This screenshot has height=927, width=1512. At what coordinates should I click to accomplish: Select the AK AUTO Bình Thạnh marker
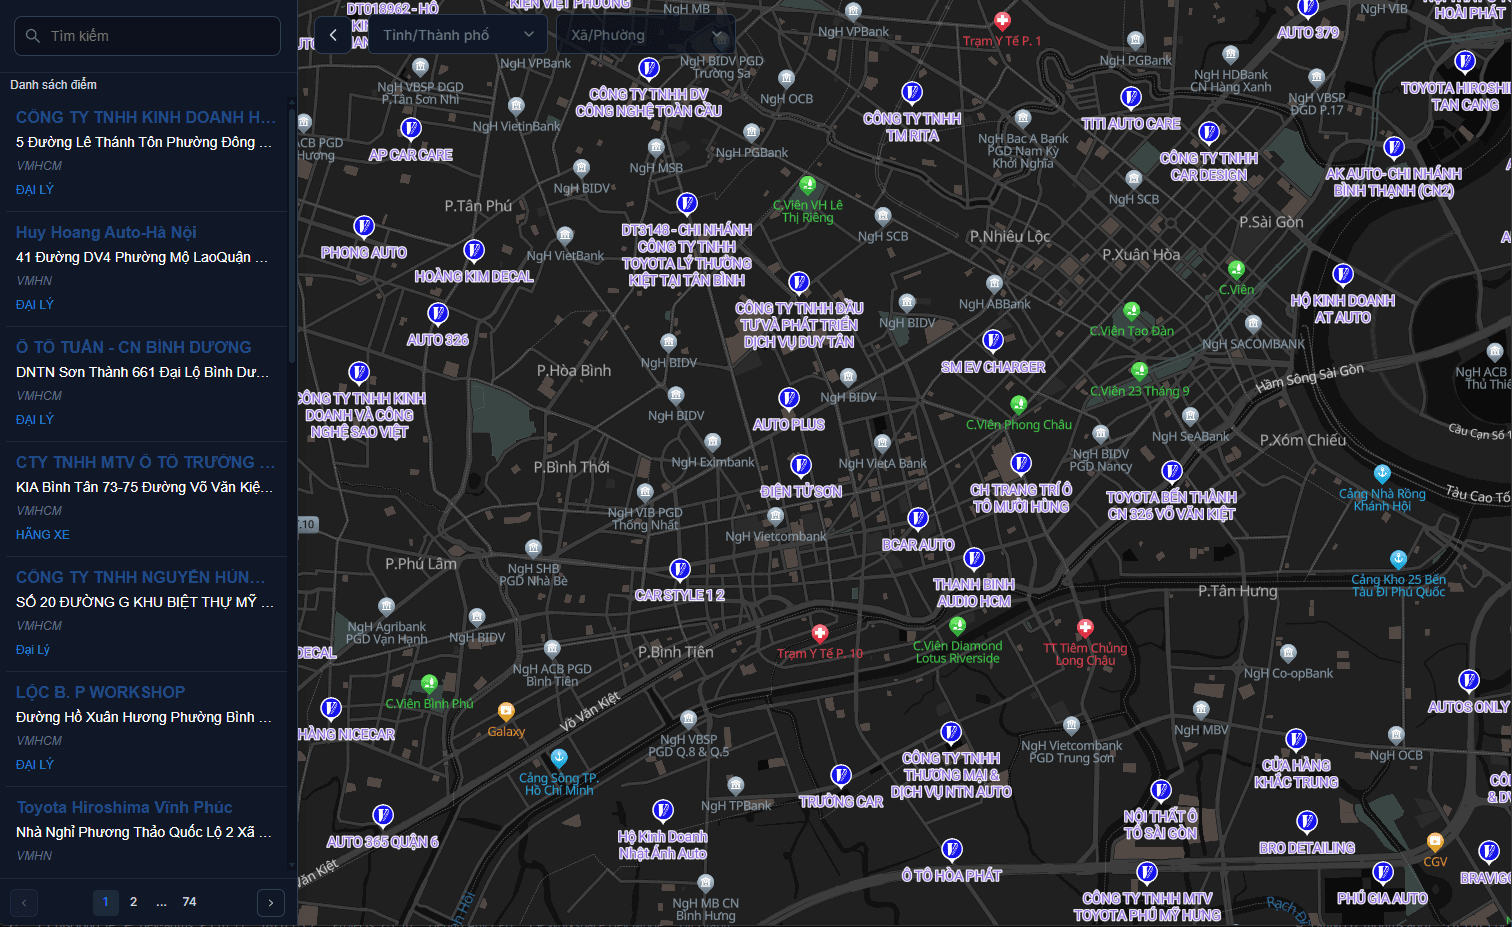click(1394, 148)
